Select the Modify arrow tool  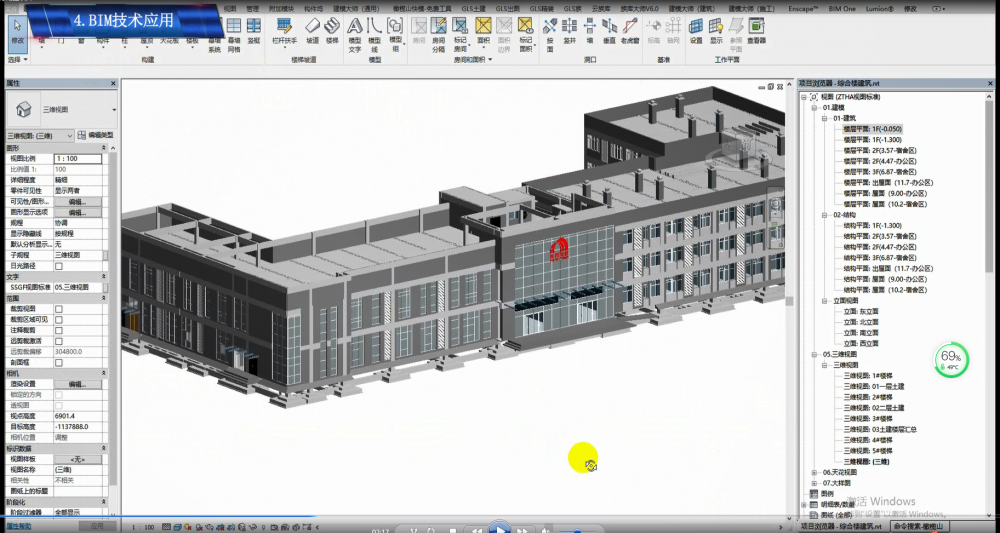18,40
